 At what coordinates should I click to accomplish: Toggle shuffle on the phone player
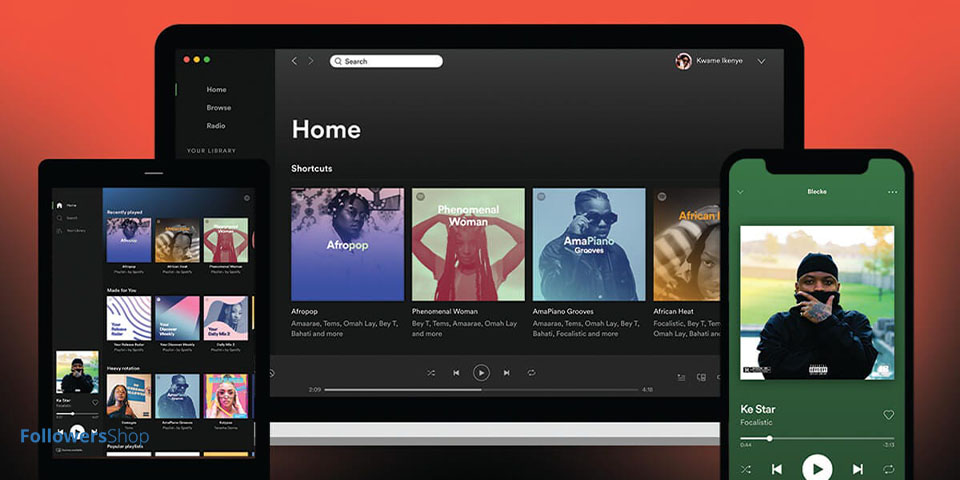(745, 469)
